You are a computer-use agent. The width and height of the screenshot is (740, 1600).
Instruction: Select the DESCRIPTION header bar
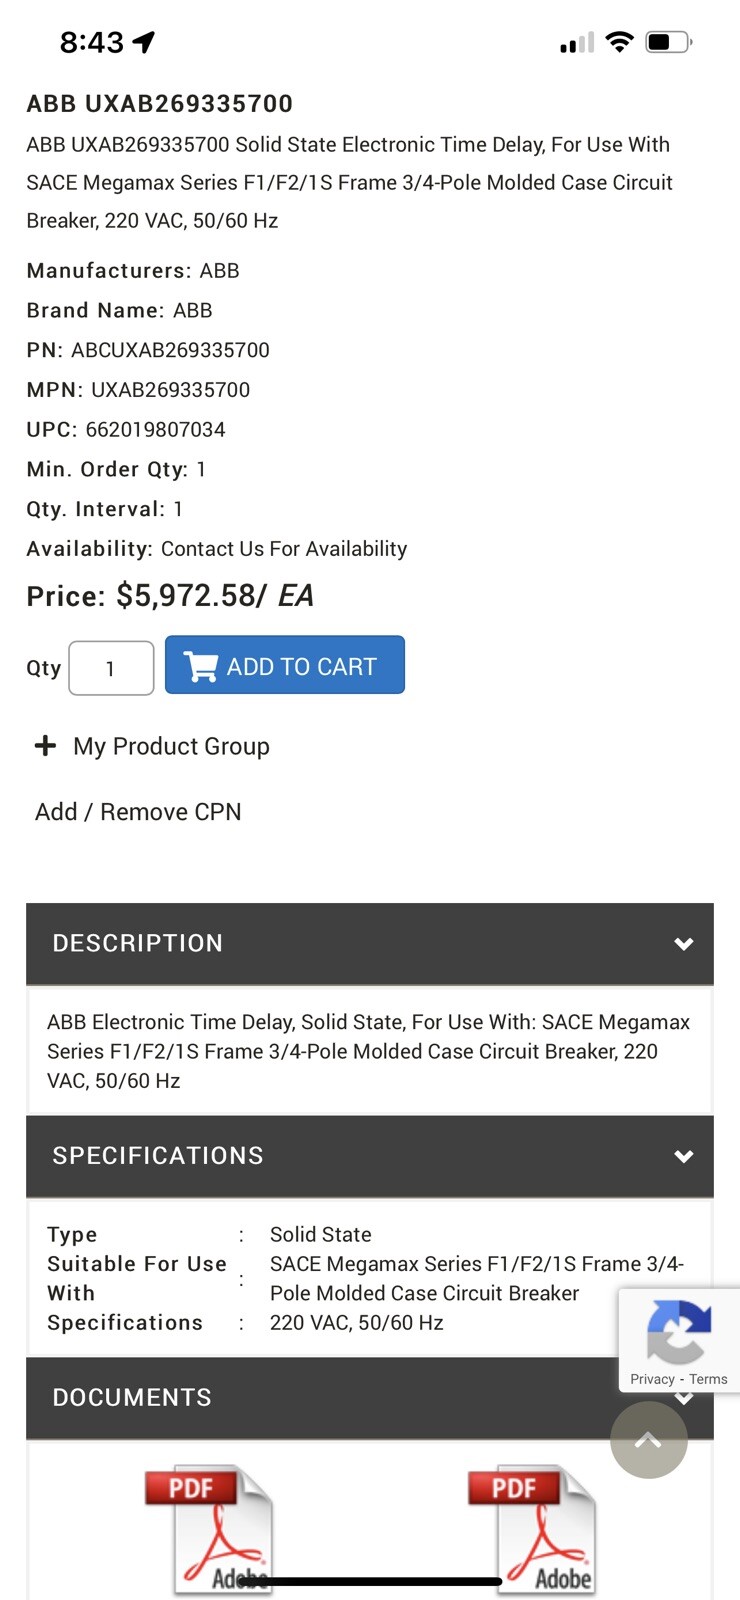pyautogui.click(x=138, y=943)
